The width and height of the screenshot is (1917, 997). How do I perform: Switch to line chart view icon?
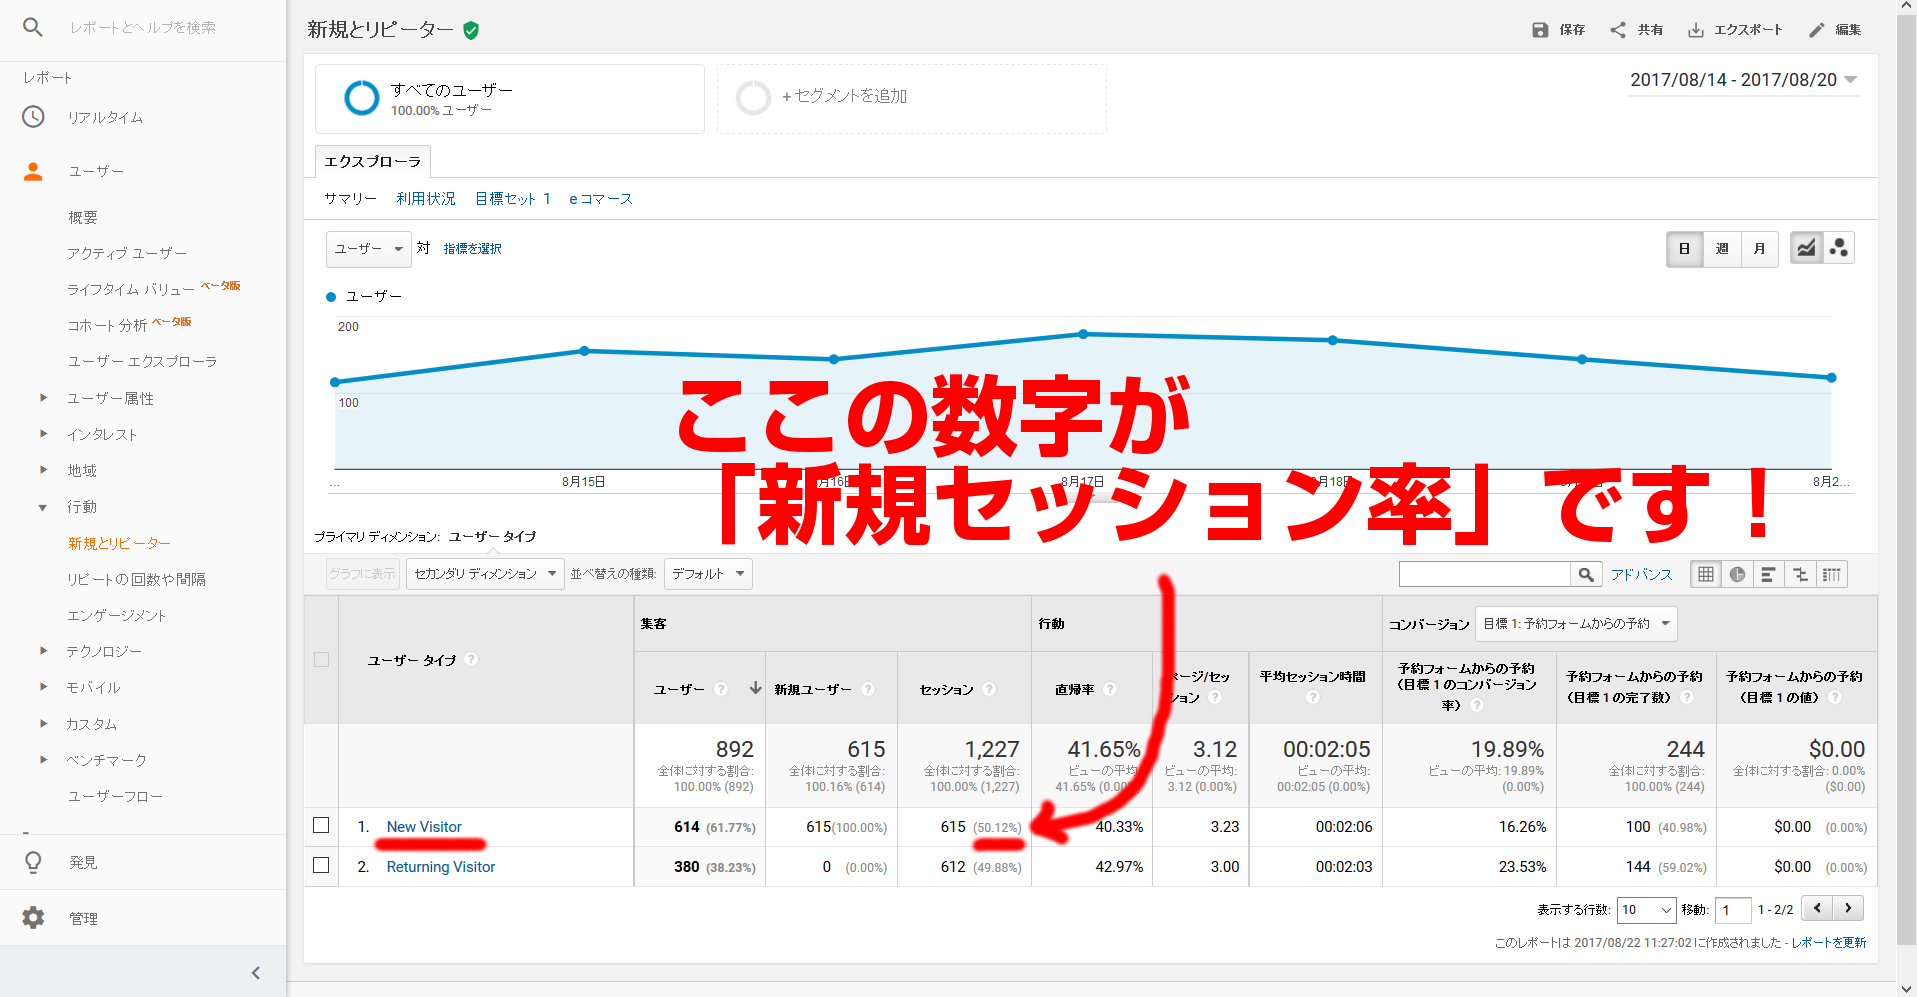1806,248
